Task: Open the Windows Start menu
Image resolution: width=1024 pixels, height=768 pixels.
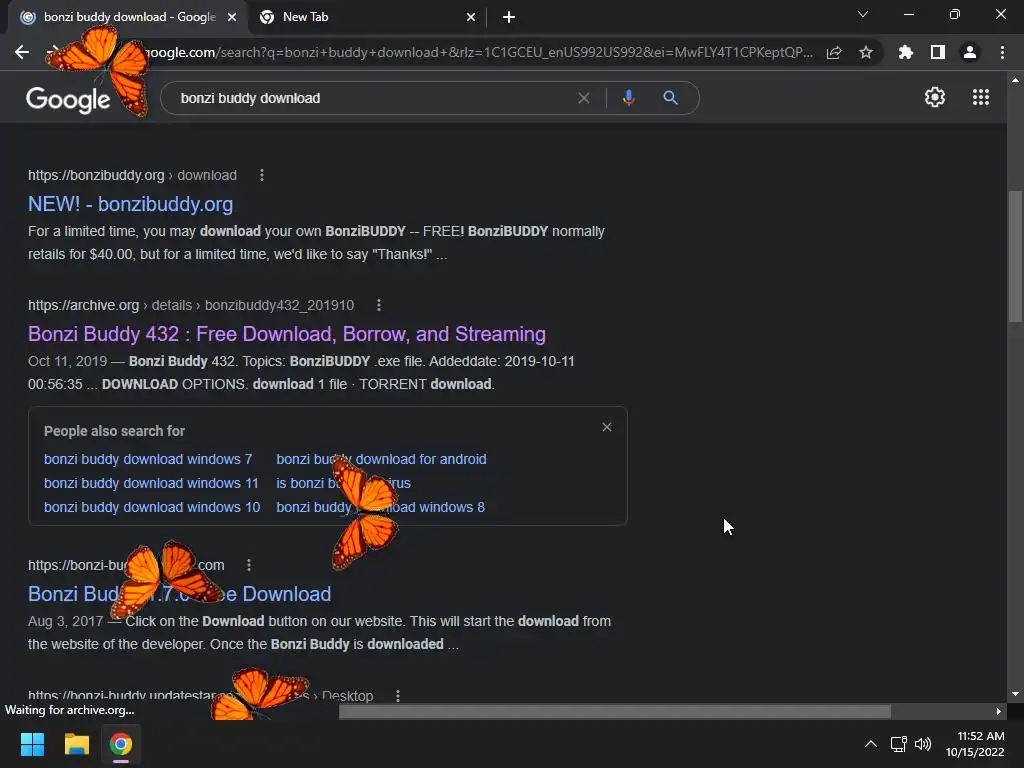Action: coord(32,744)
